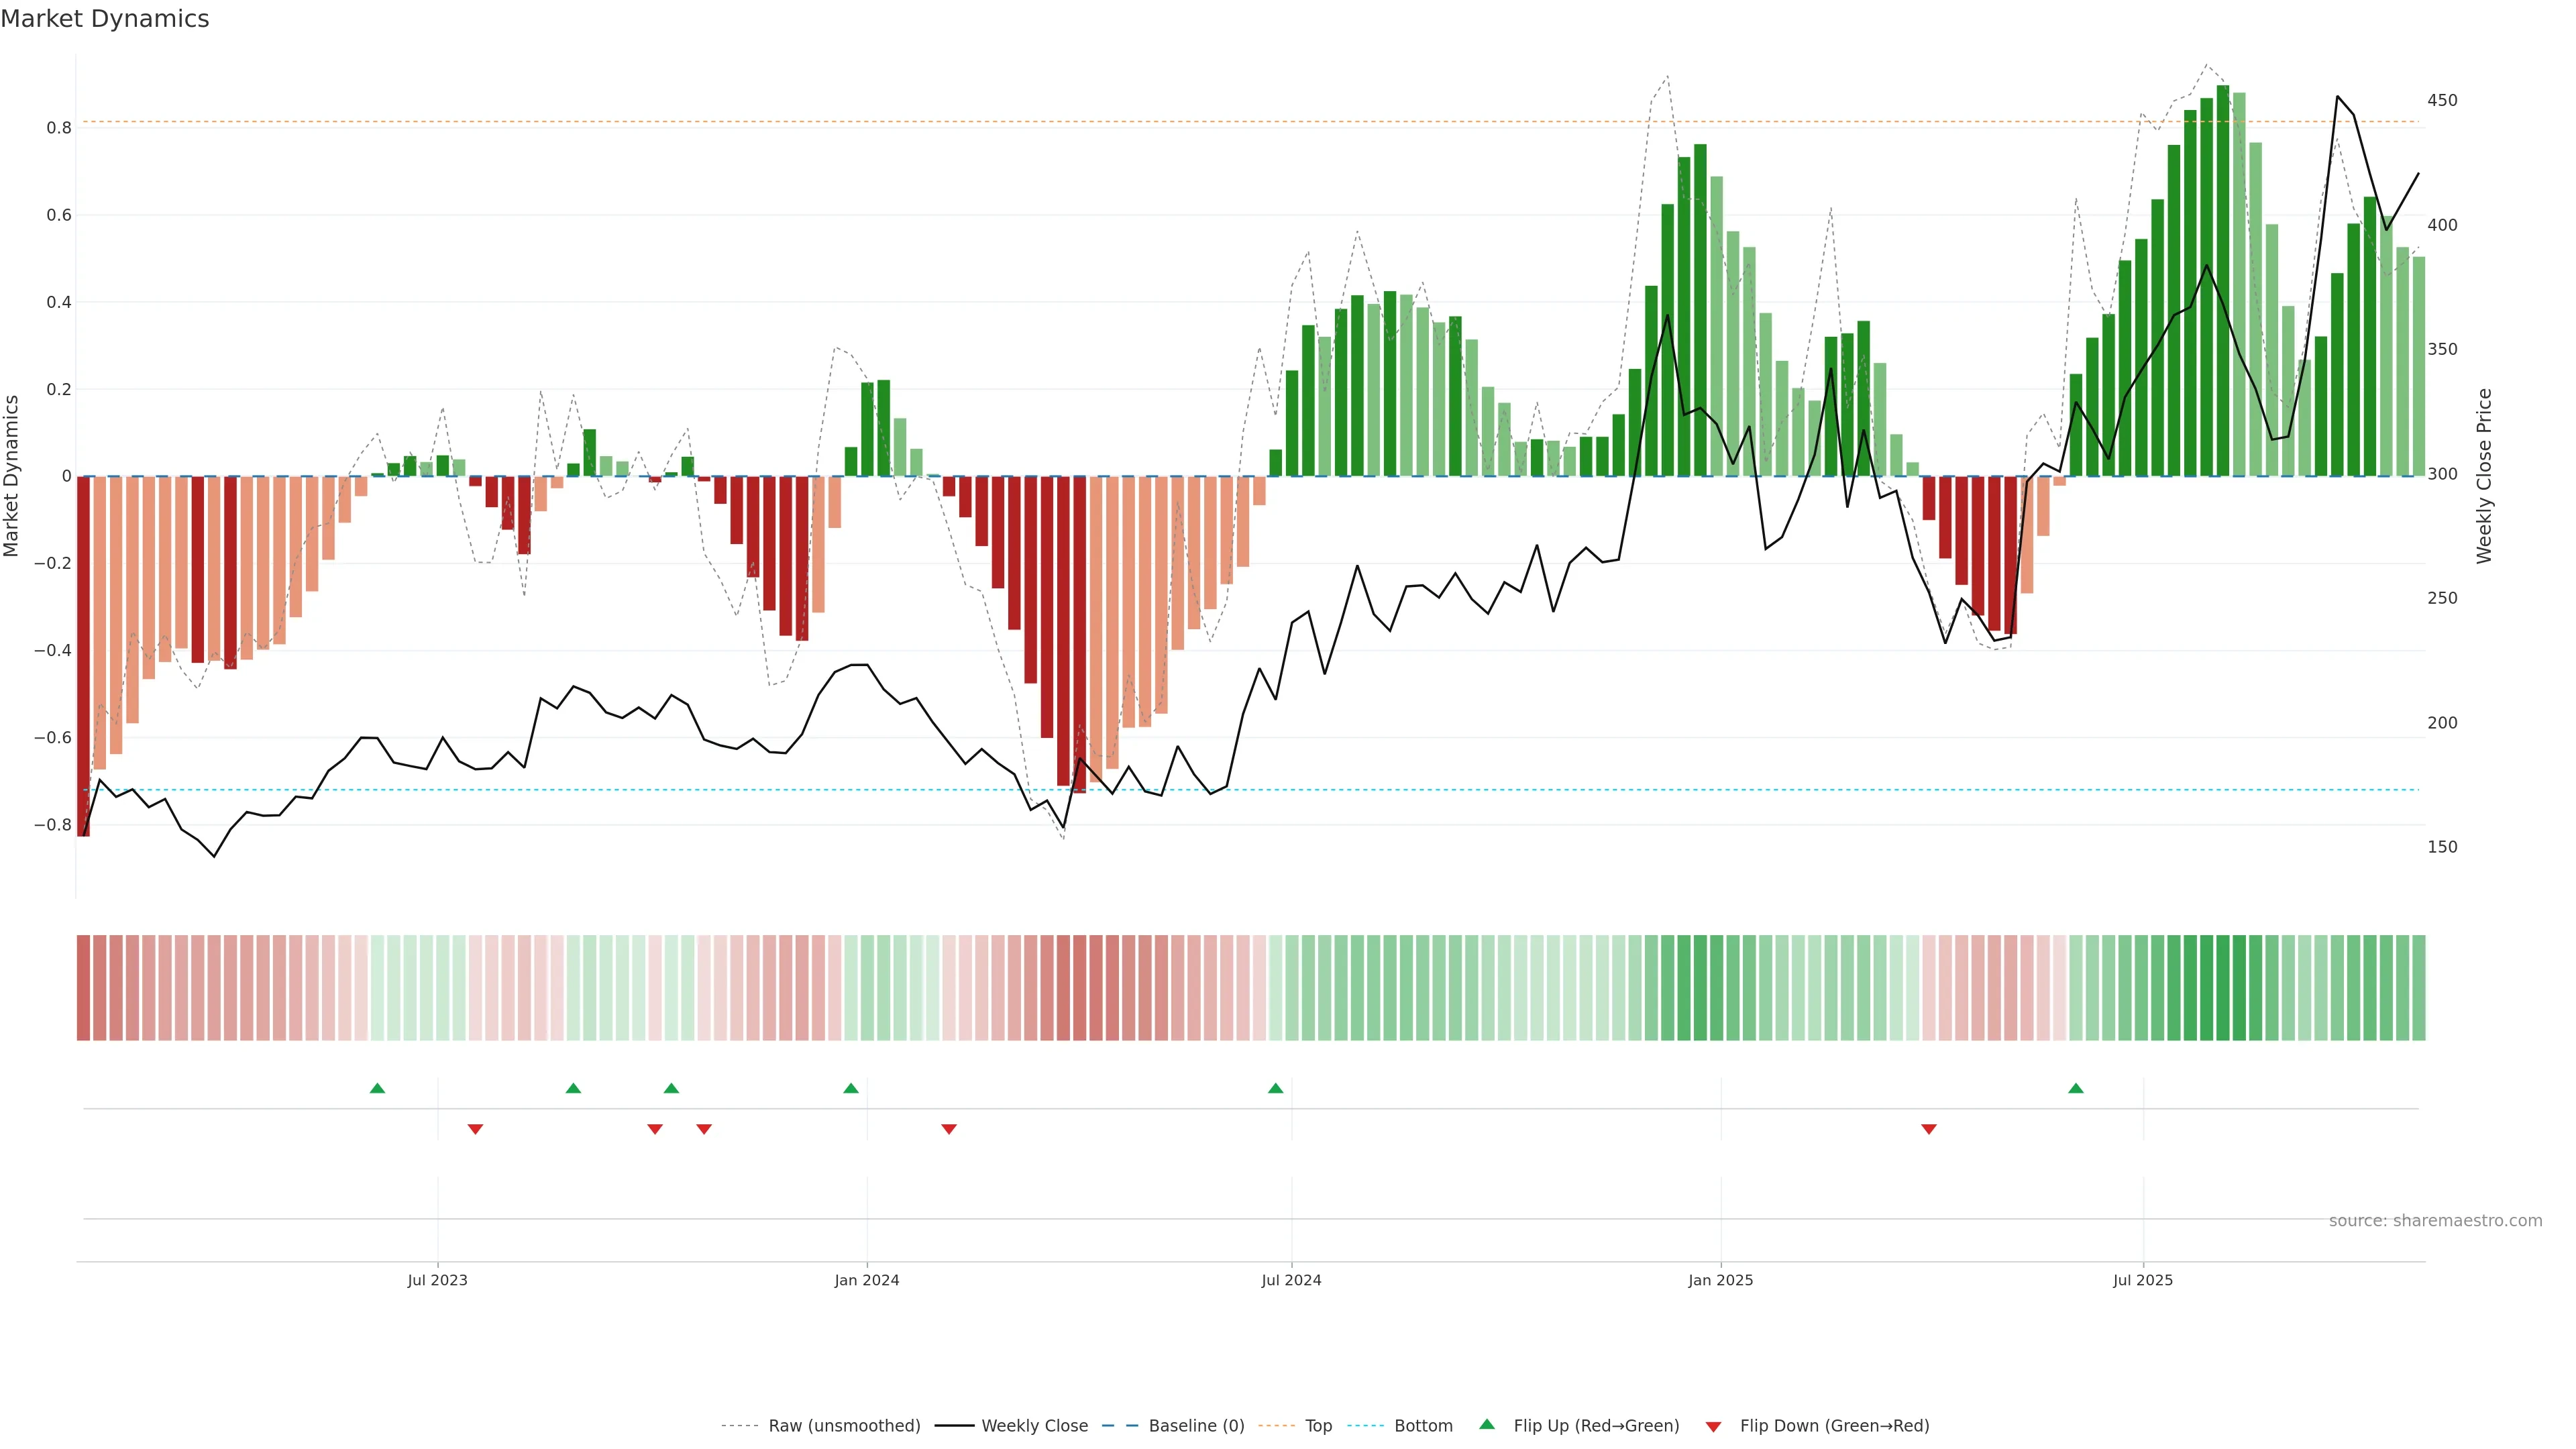Click the Flip Up green triangle legend icon
This screenshot has height=1449, width=2576.
(1486, 1424)
